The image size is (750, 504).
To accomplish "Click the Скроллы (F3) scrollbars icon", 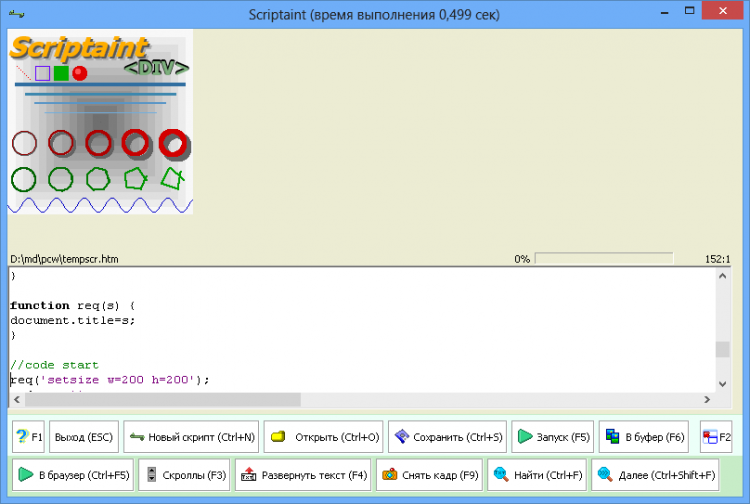I will click(152, 474).
